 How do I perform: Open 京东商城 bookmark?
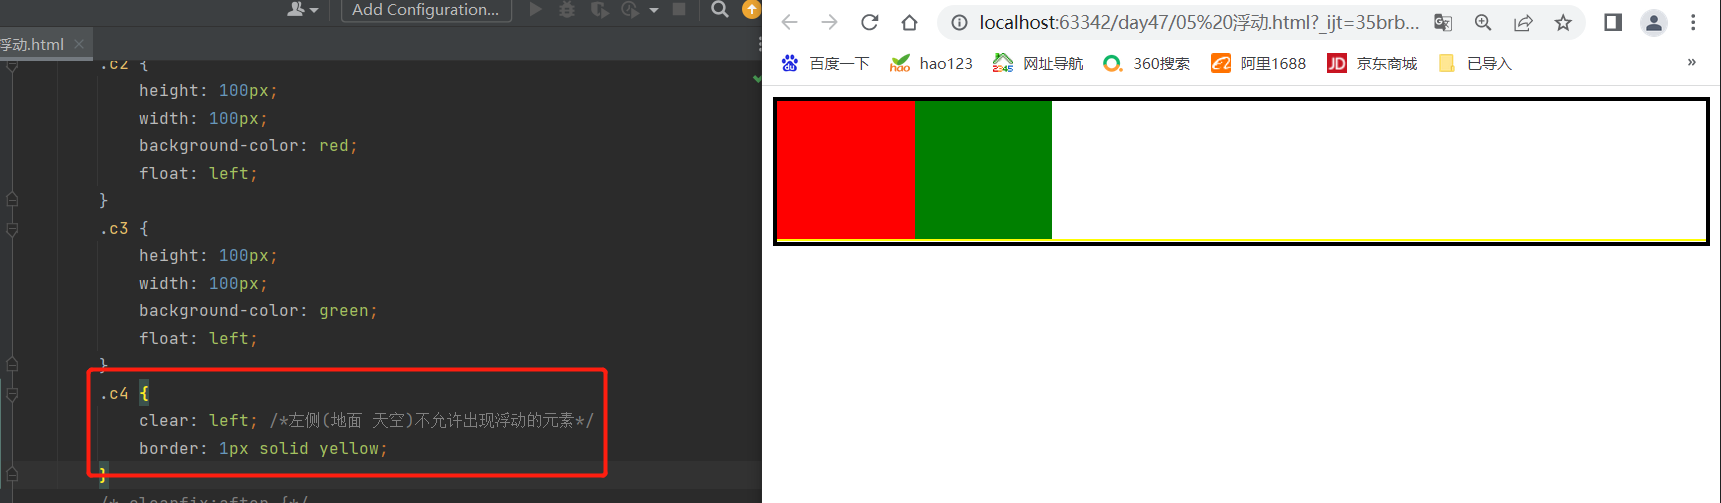tap(1372, 63)
